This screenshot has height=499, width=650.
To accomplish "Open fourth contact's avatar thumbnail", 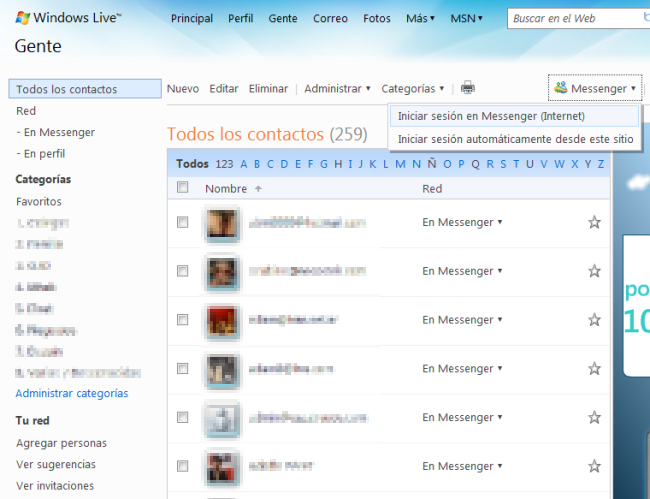I will point(222,370).
